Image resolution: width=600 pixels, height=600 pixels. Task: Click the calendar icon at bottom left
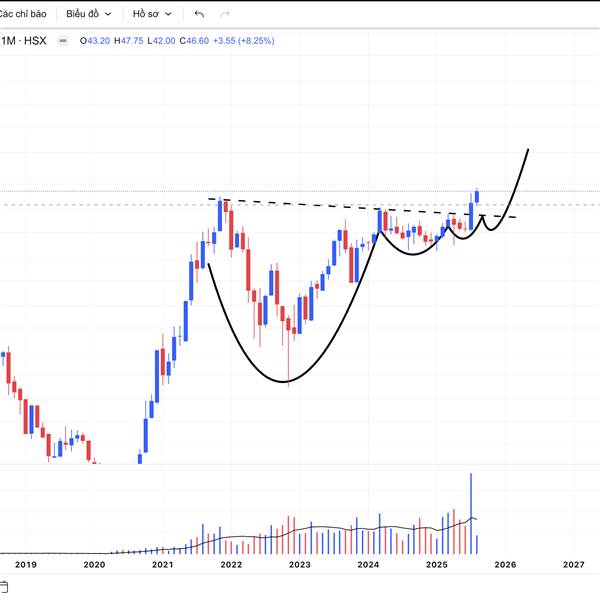tap(3, 587)
